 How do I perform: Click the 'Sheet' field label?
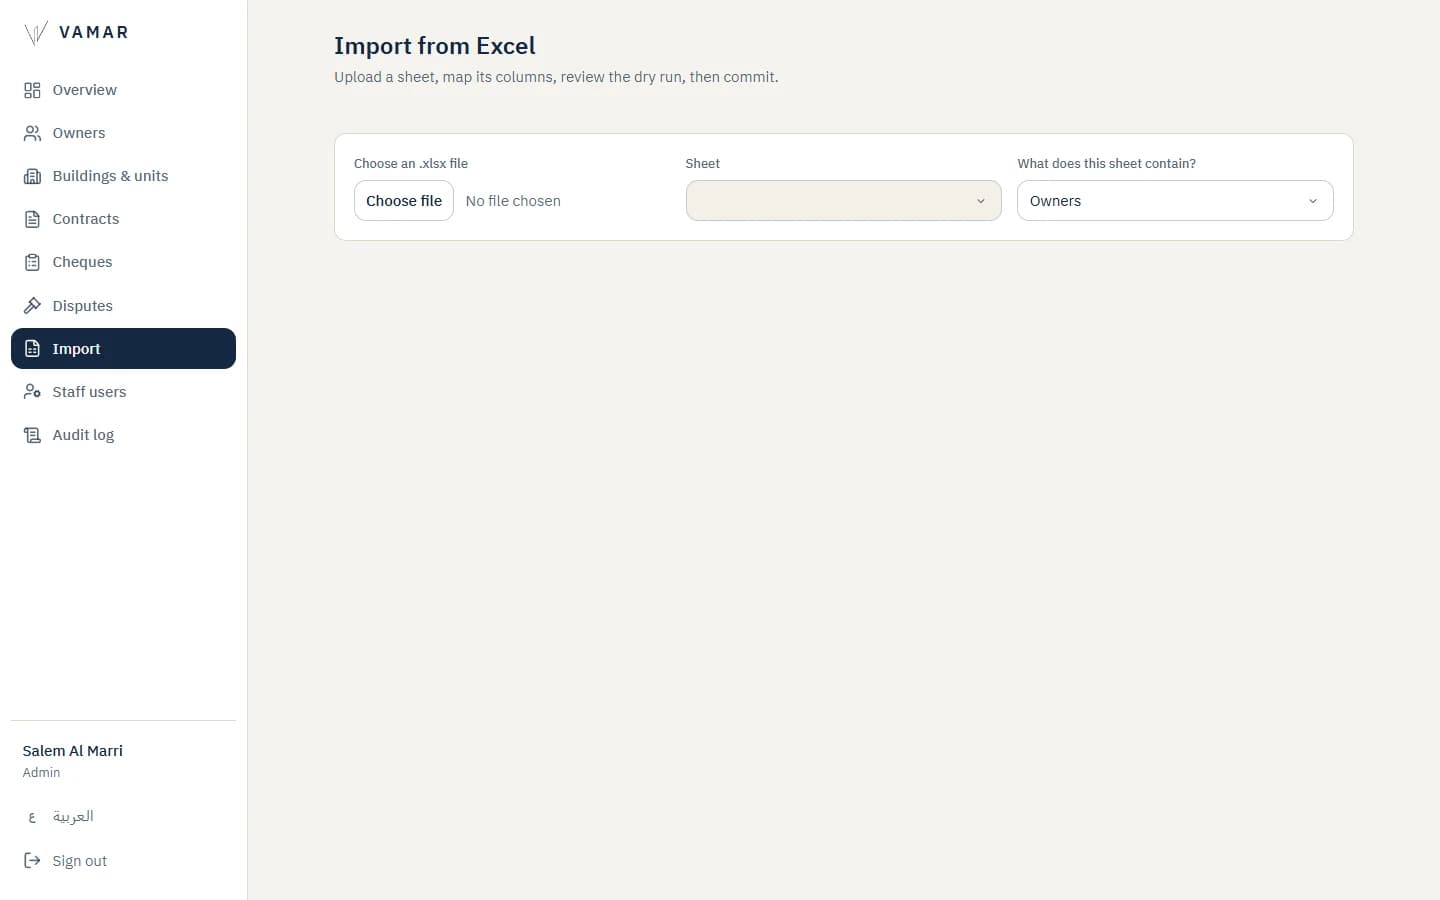[703, 164]
